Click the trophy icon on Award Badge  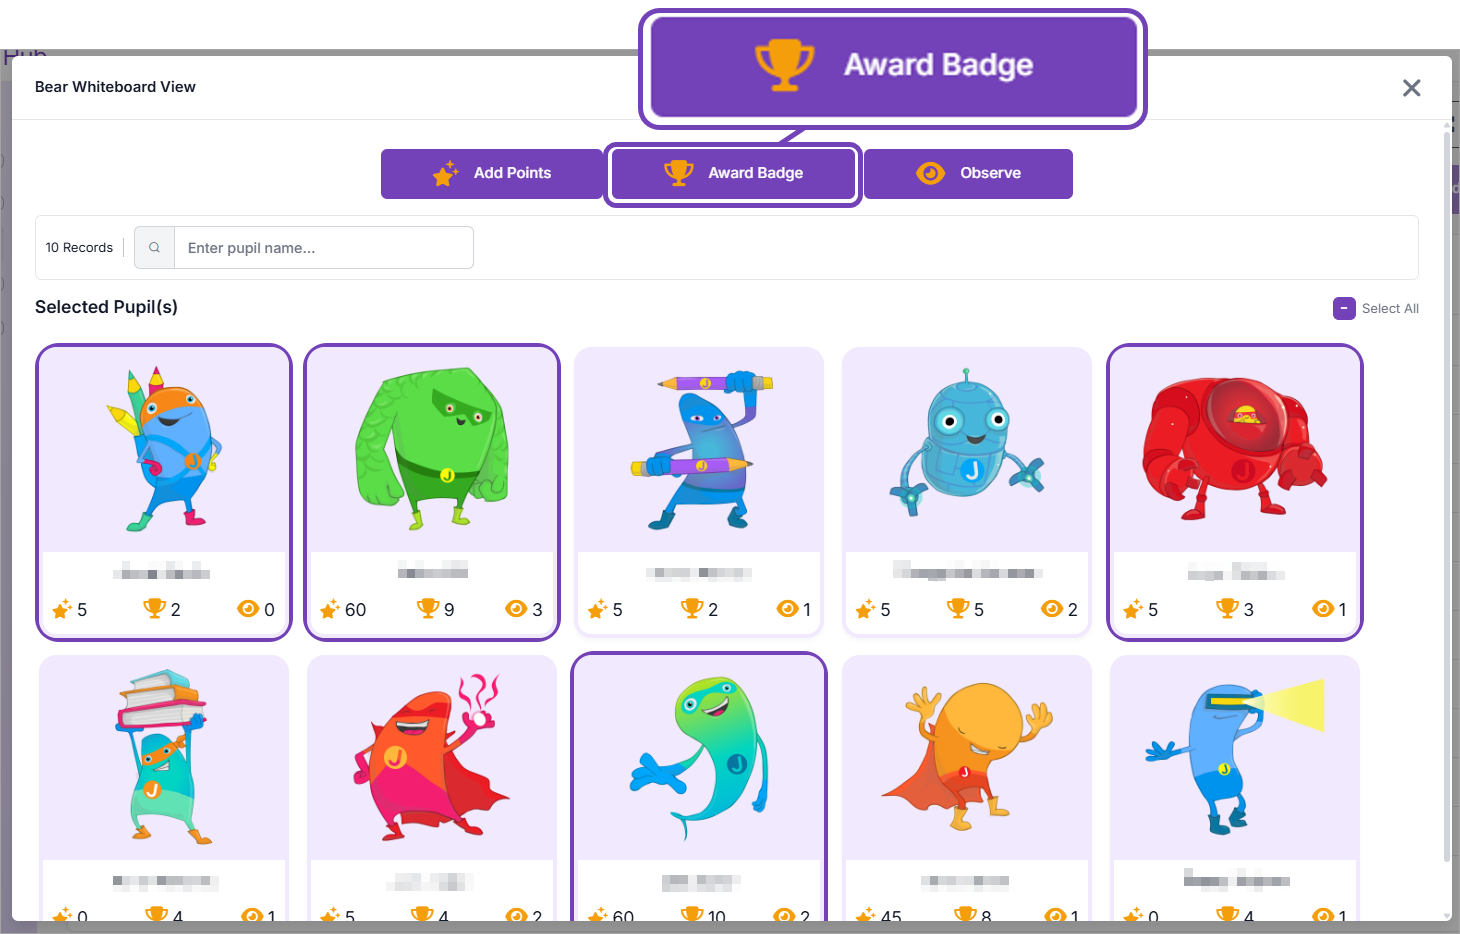(679, 173)
